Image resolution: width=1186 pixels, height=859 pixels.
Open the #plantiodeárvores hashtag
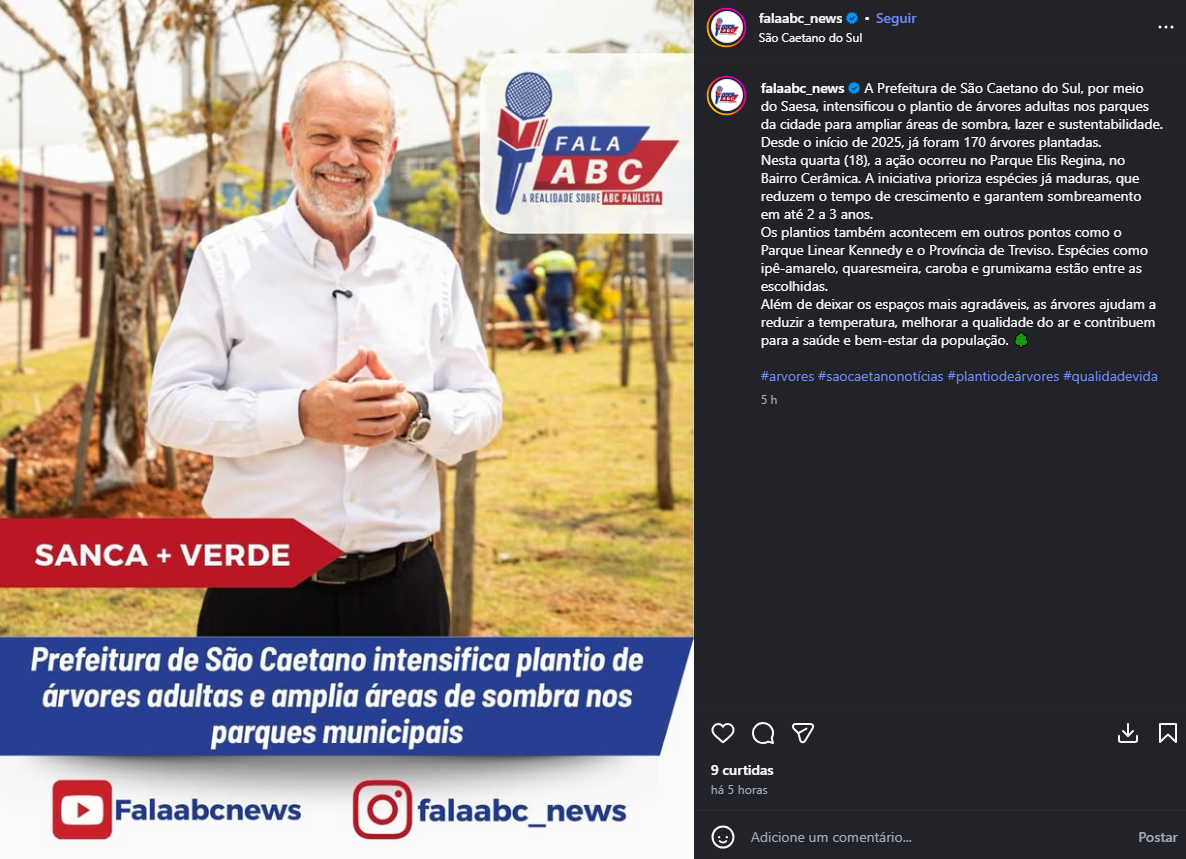pyautogui.click(x=1003, y=376)
